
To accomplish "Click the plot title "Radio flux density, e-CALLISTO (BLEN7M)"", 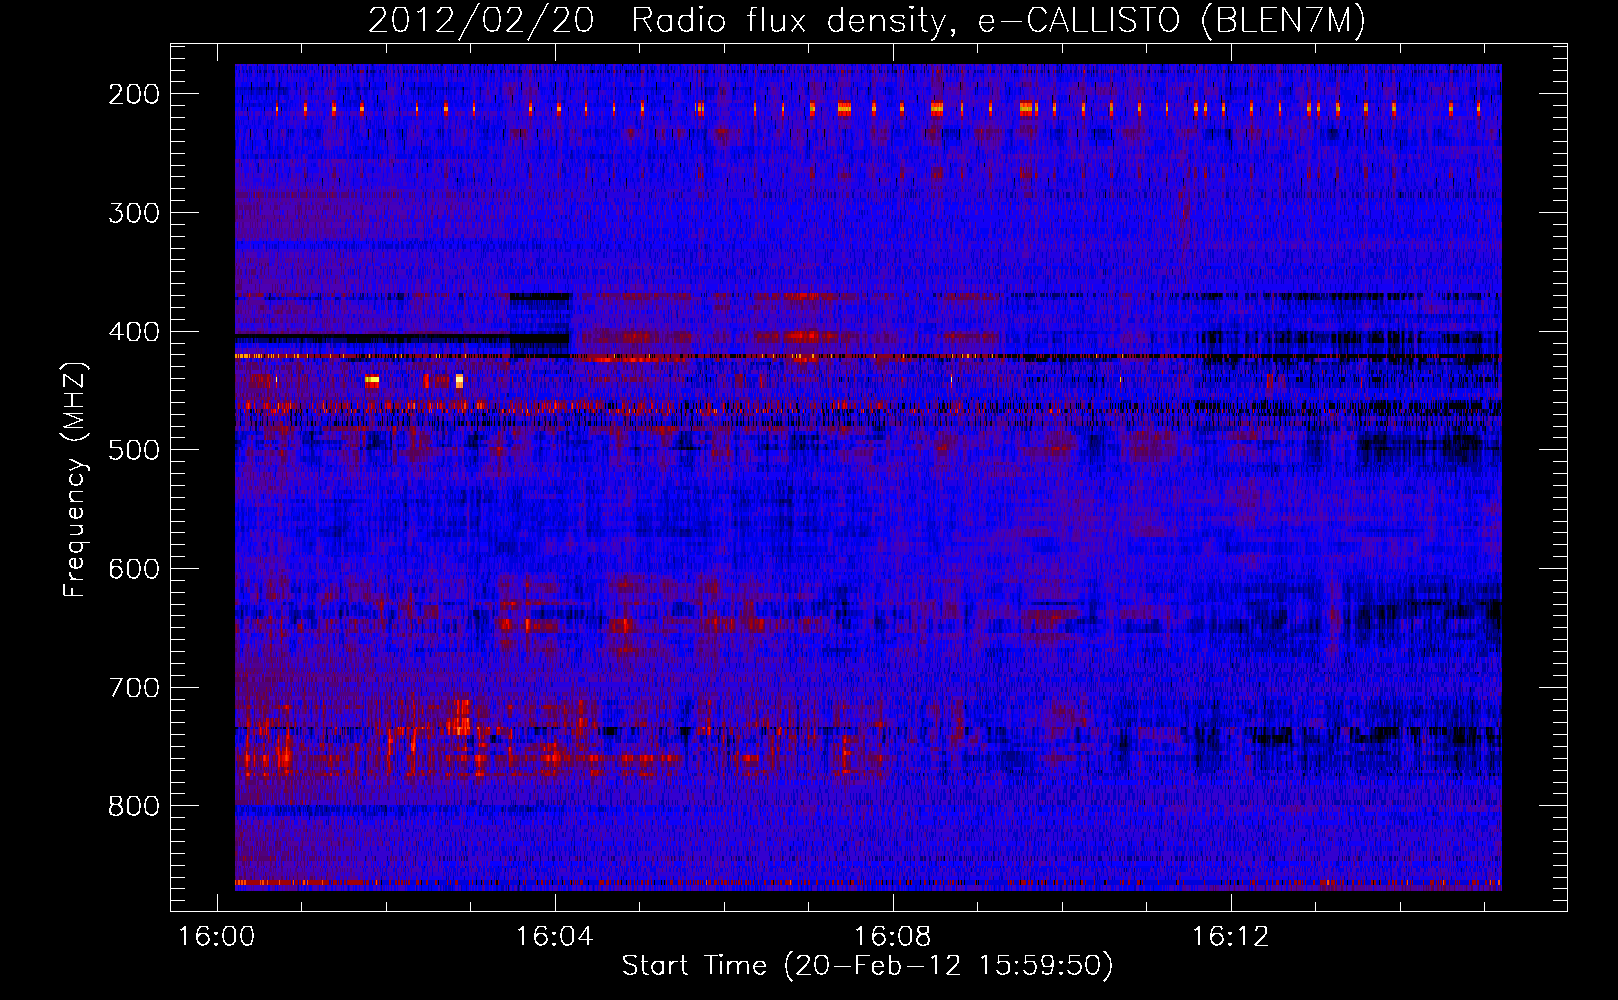I will pyautogui.click(x=998, y=21).
